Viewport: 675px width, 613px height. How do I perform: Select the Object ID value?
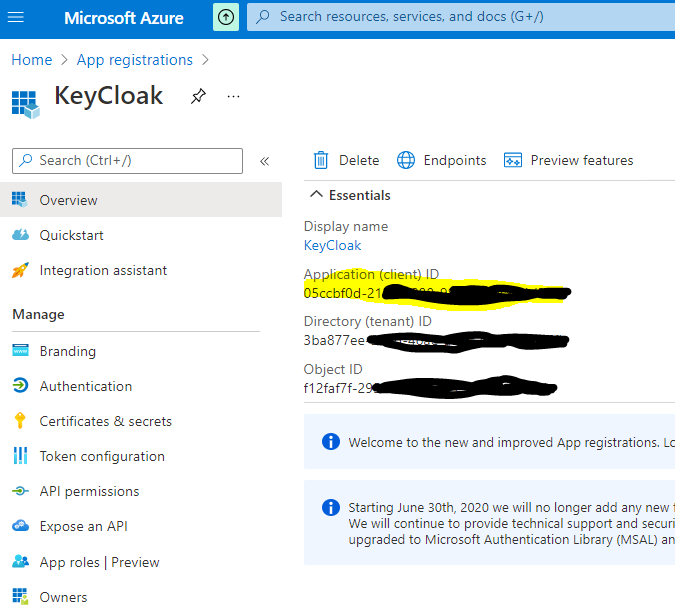pos(430,388)
